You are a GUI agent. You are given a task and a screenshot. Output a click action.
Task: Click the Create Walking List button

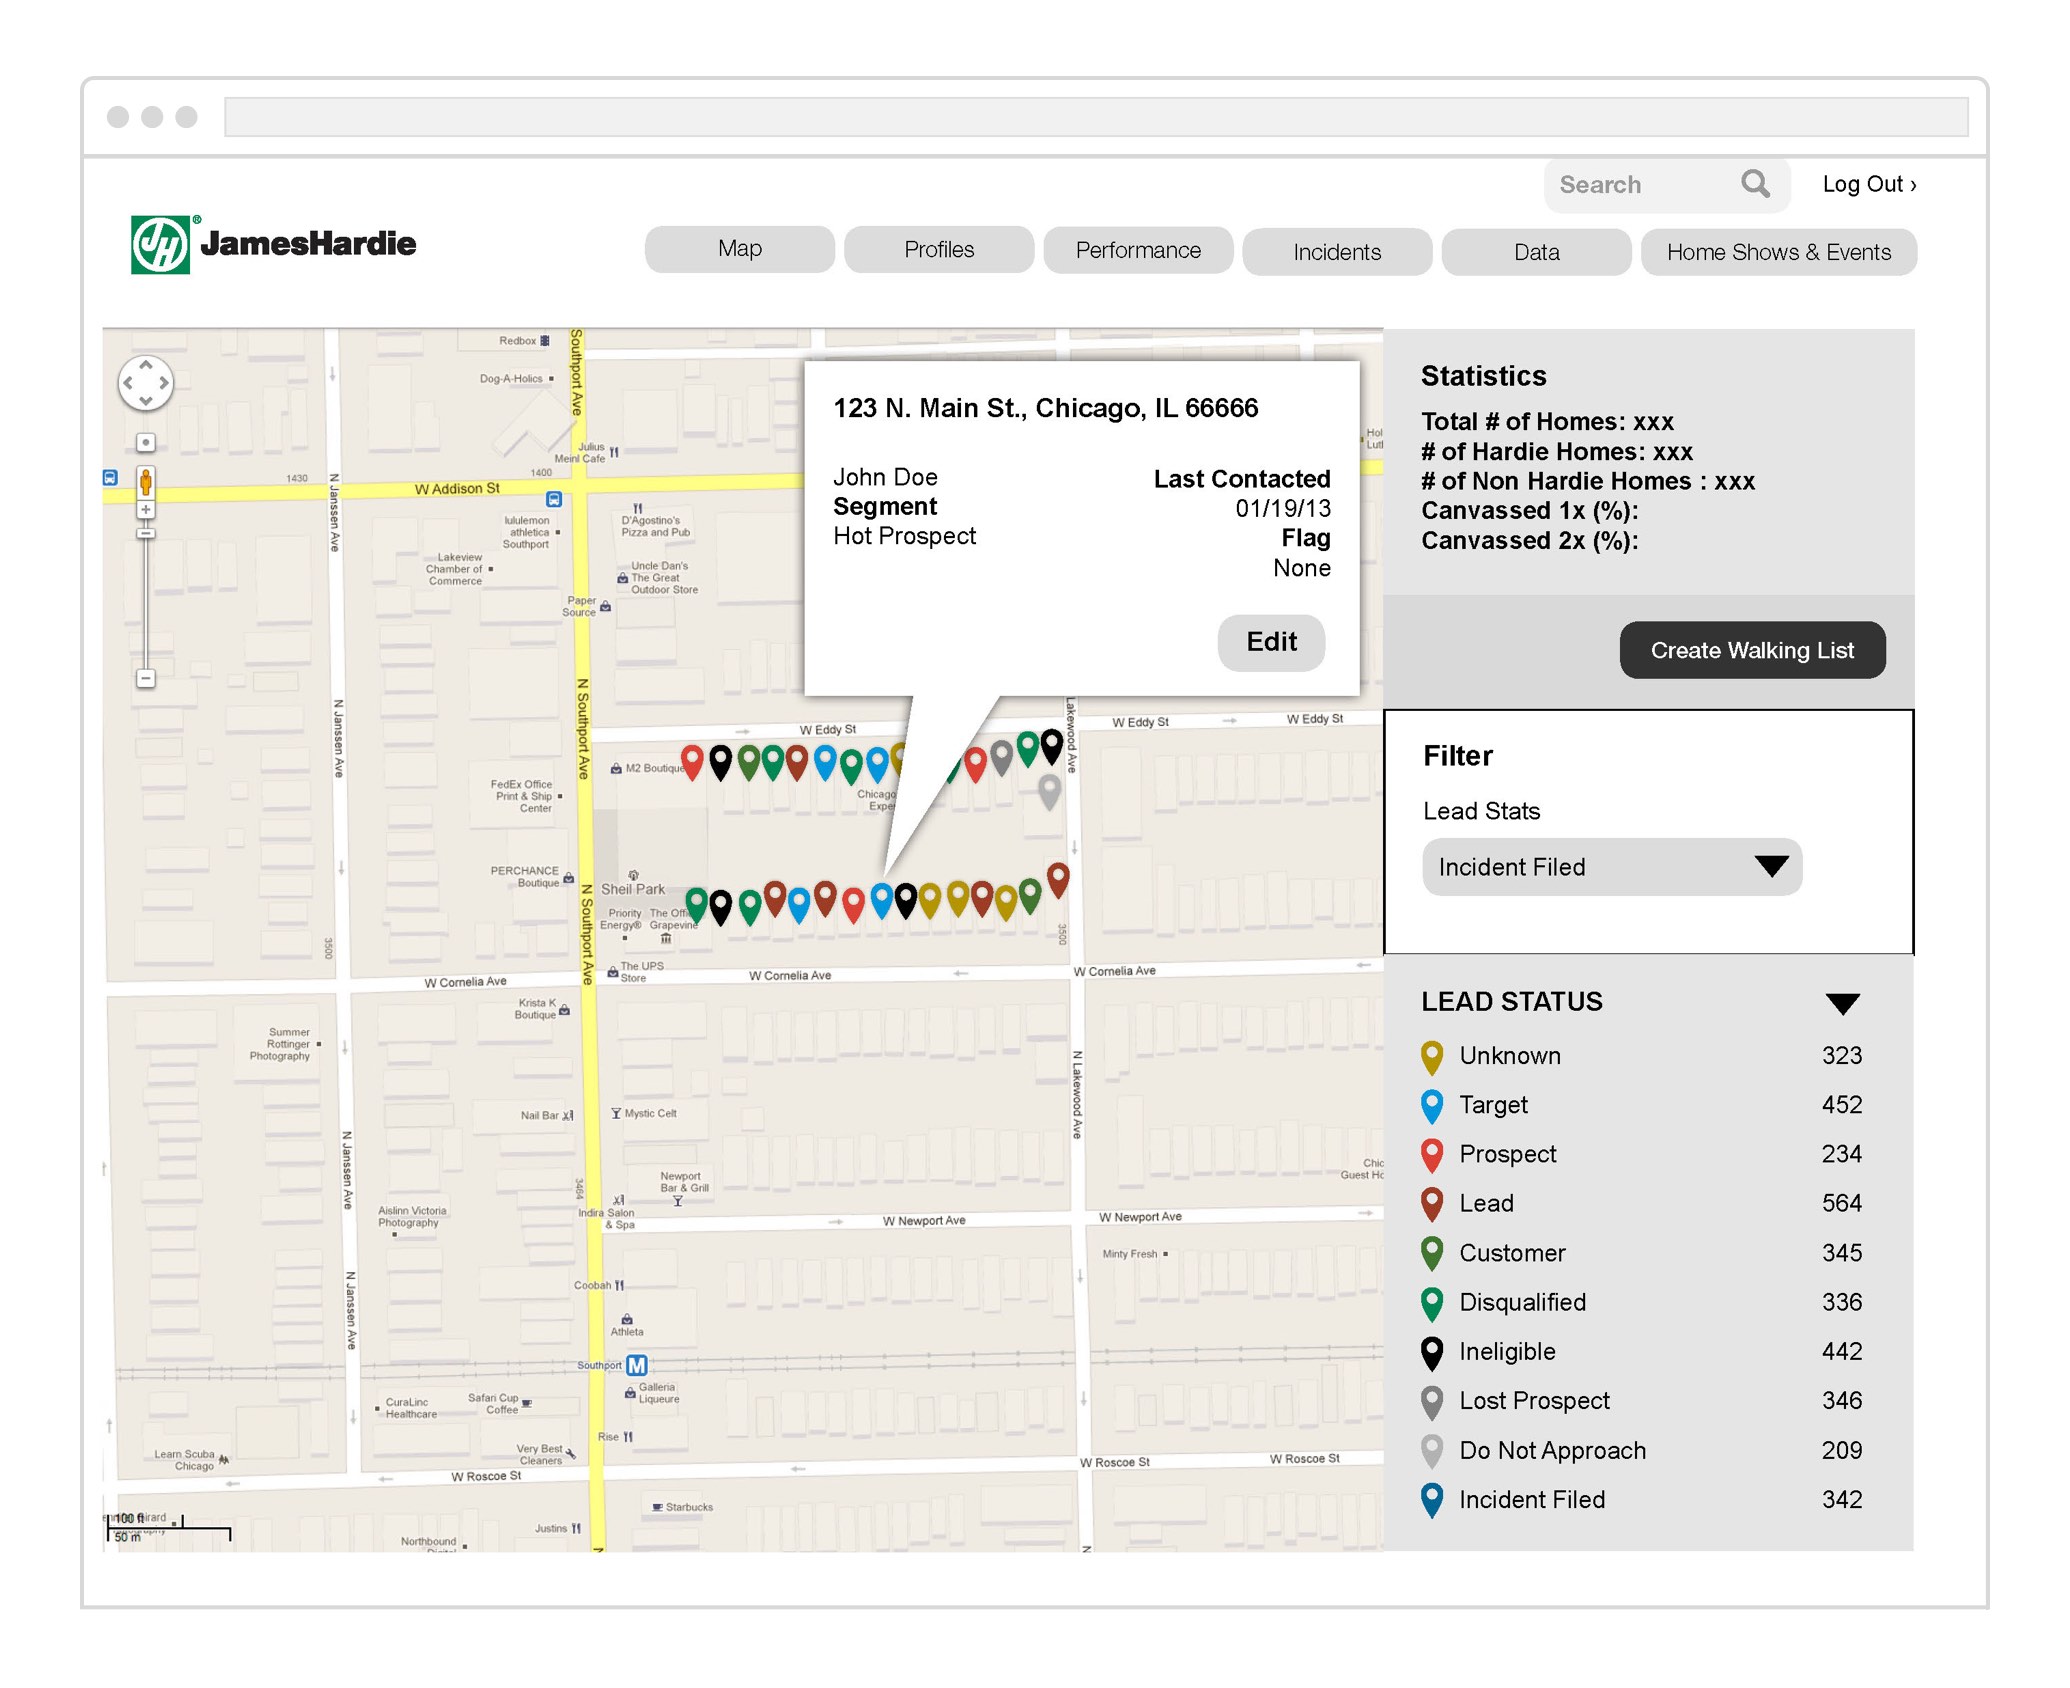[1752, 650]
